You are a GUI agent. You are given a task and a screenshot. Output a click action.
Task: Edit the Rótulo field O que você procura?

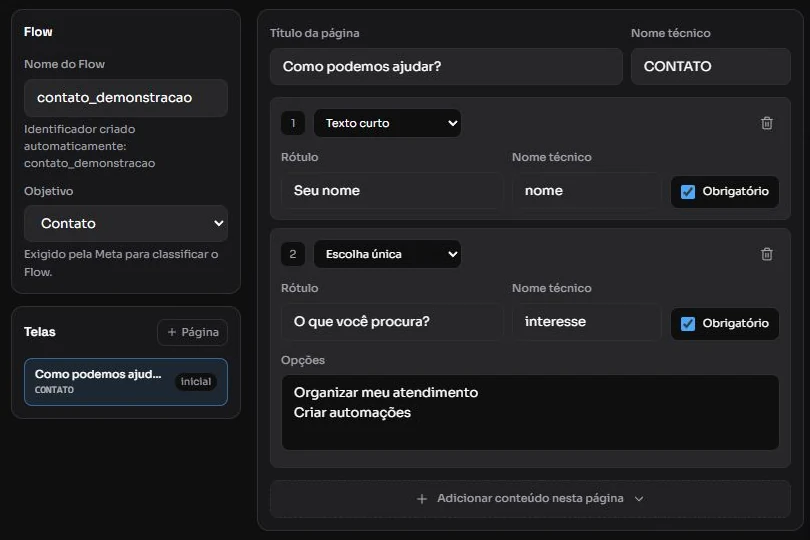pyautogui.click(x=392, y=322)
